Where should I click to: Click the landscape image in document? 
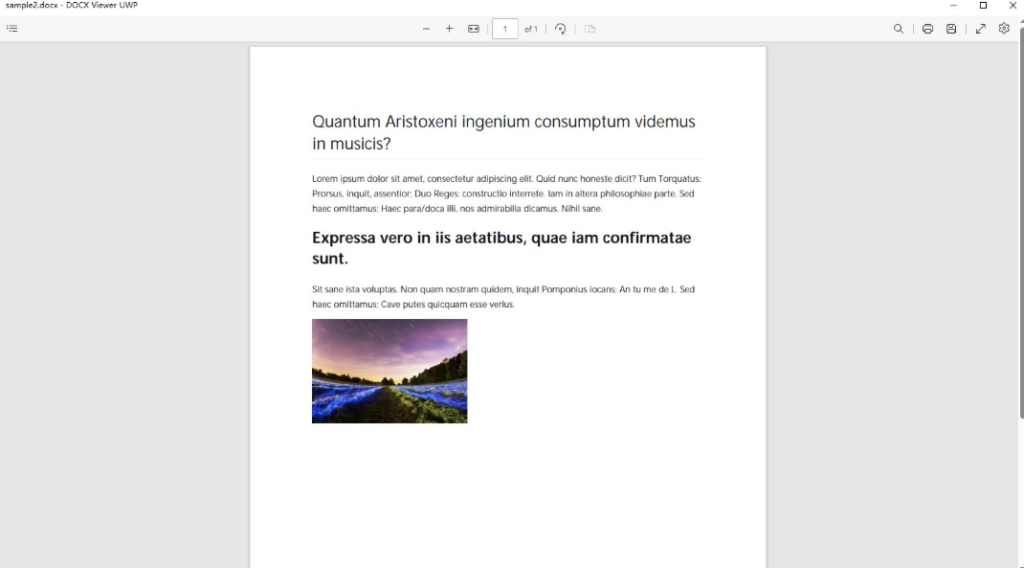click(389, 371)
